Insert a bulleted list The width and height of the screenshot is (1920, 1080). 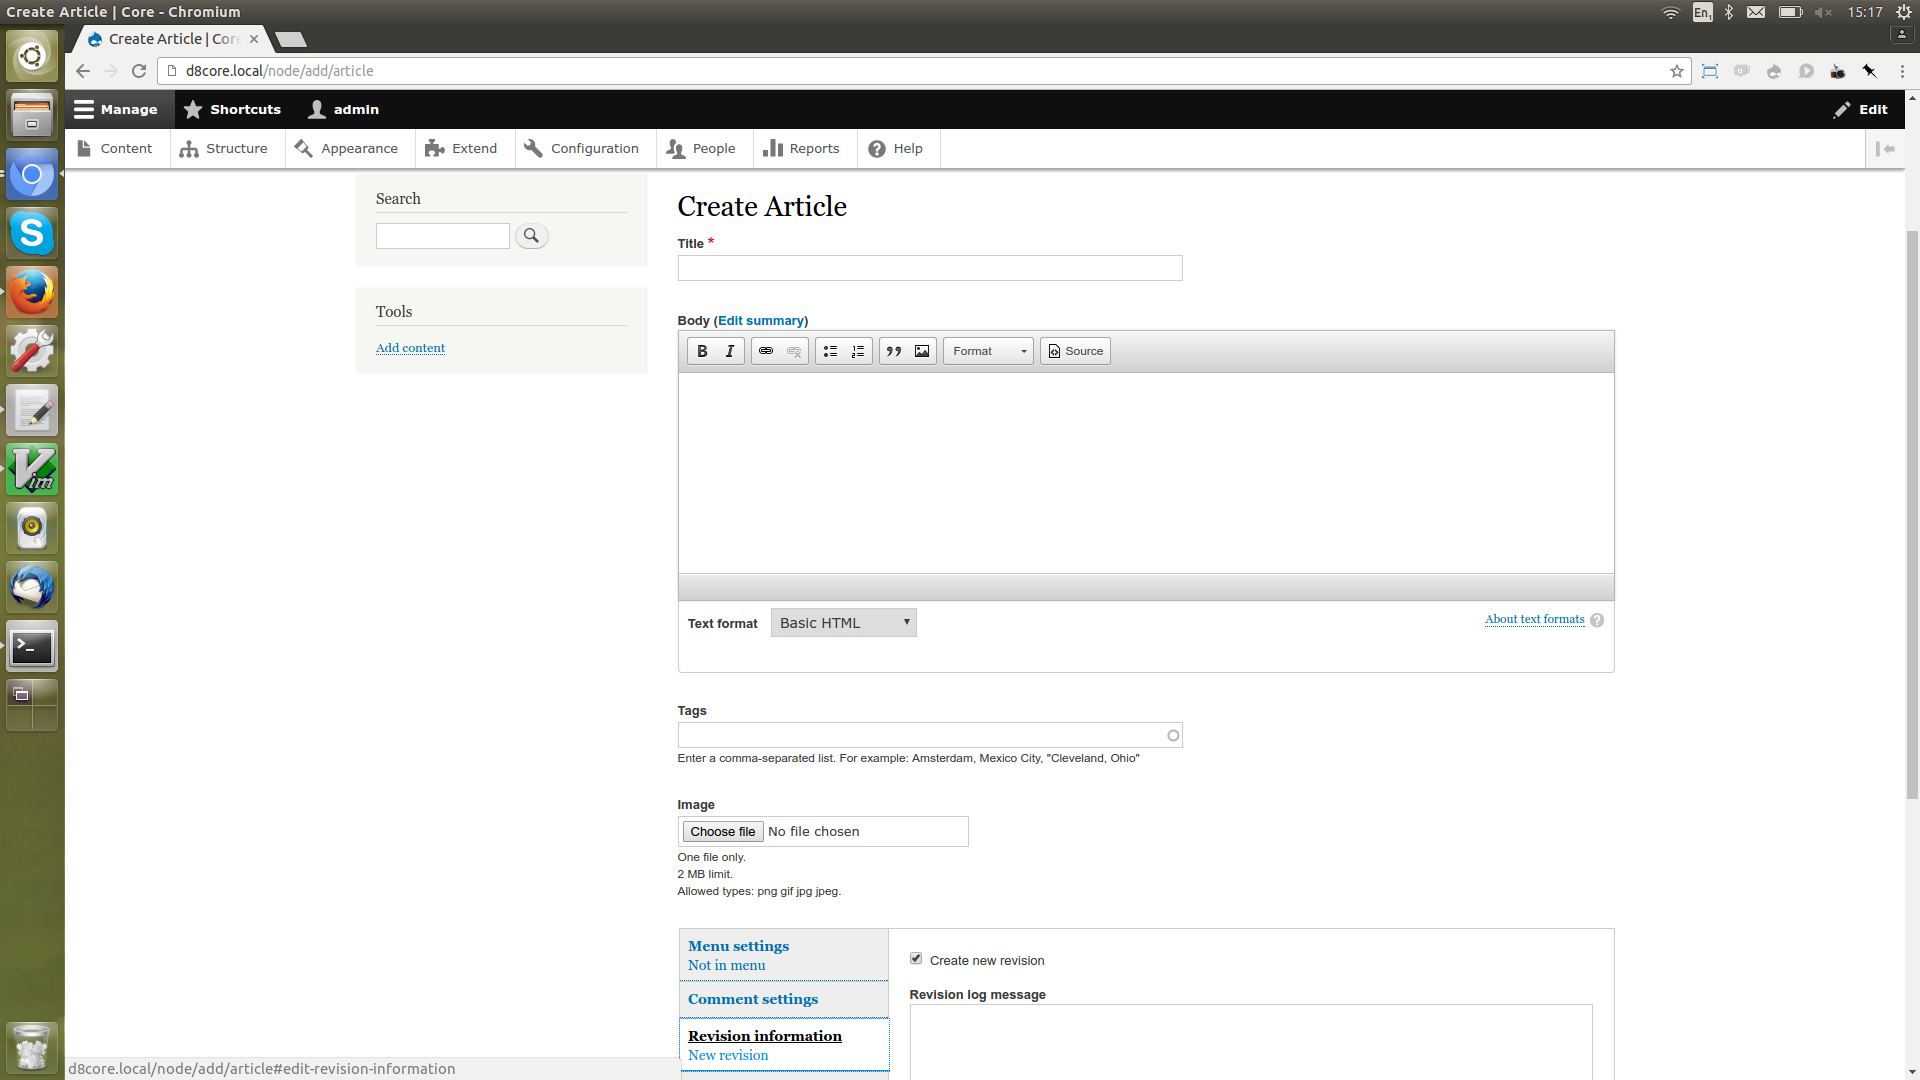[830, 351]
